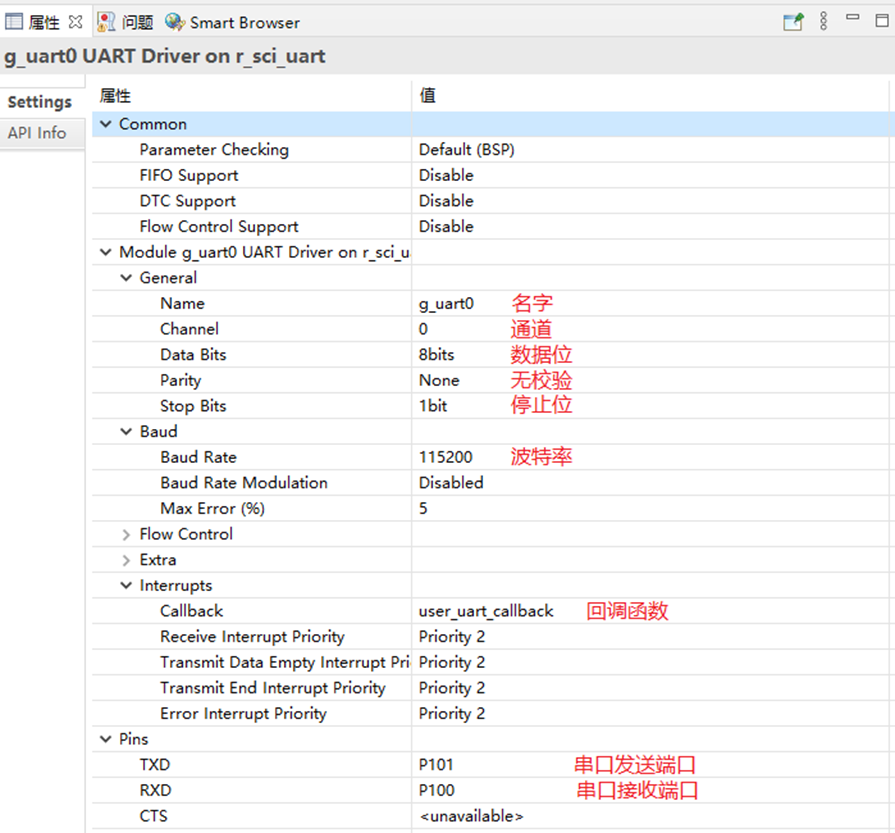This screenshot has width=895, height=833.
Task: Collapse the Interrupts section
Action: (125, 585)
